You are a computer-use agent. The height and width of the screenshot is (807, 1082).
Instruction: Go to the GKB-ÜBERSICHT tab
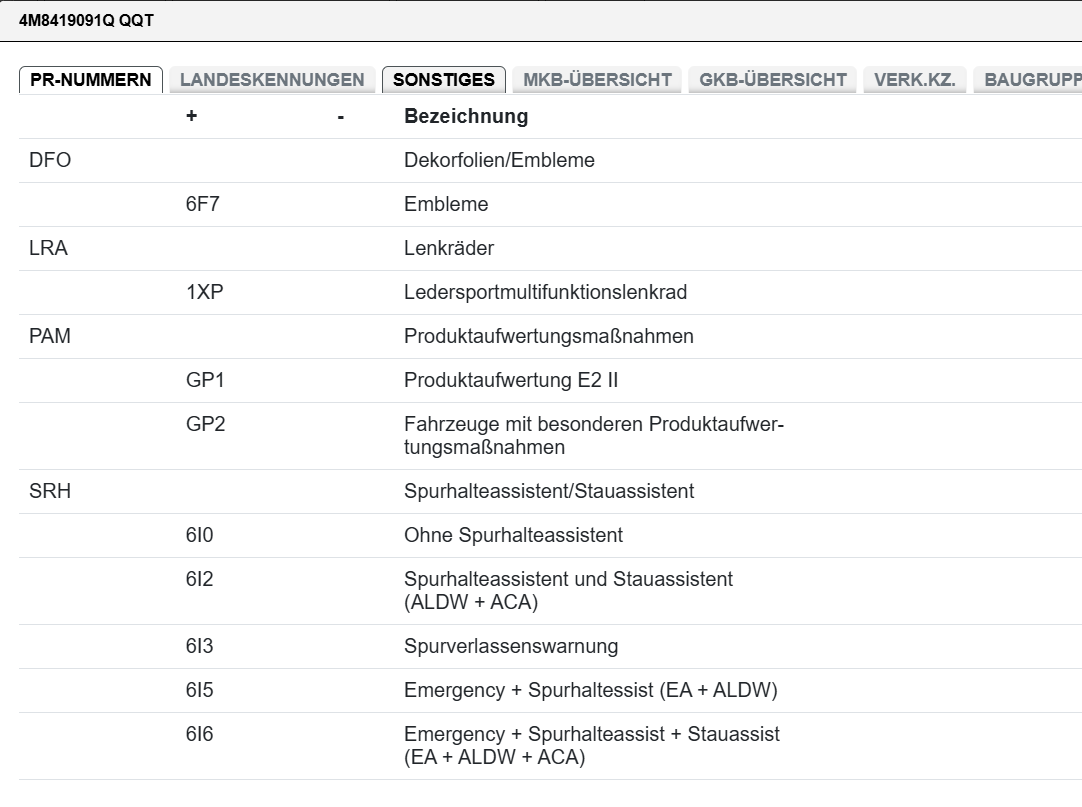click(x=773, y=80)
